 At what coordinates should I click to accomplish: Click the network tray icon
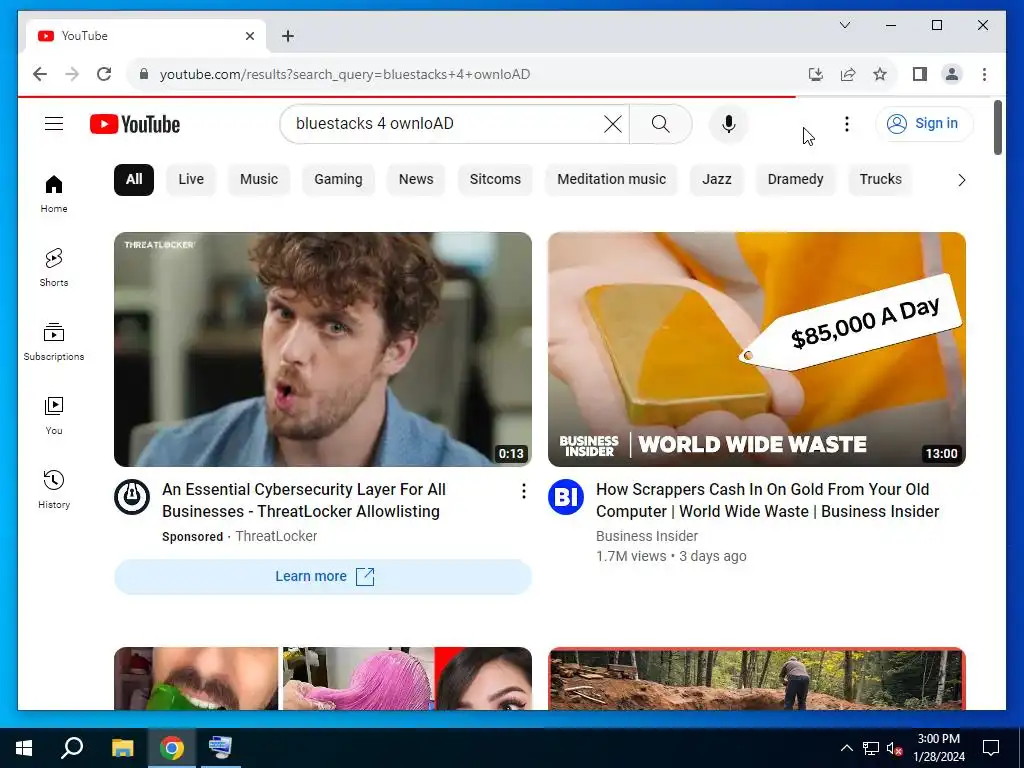(871, 748)
